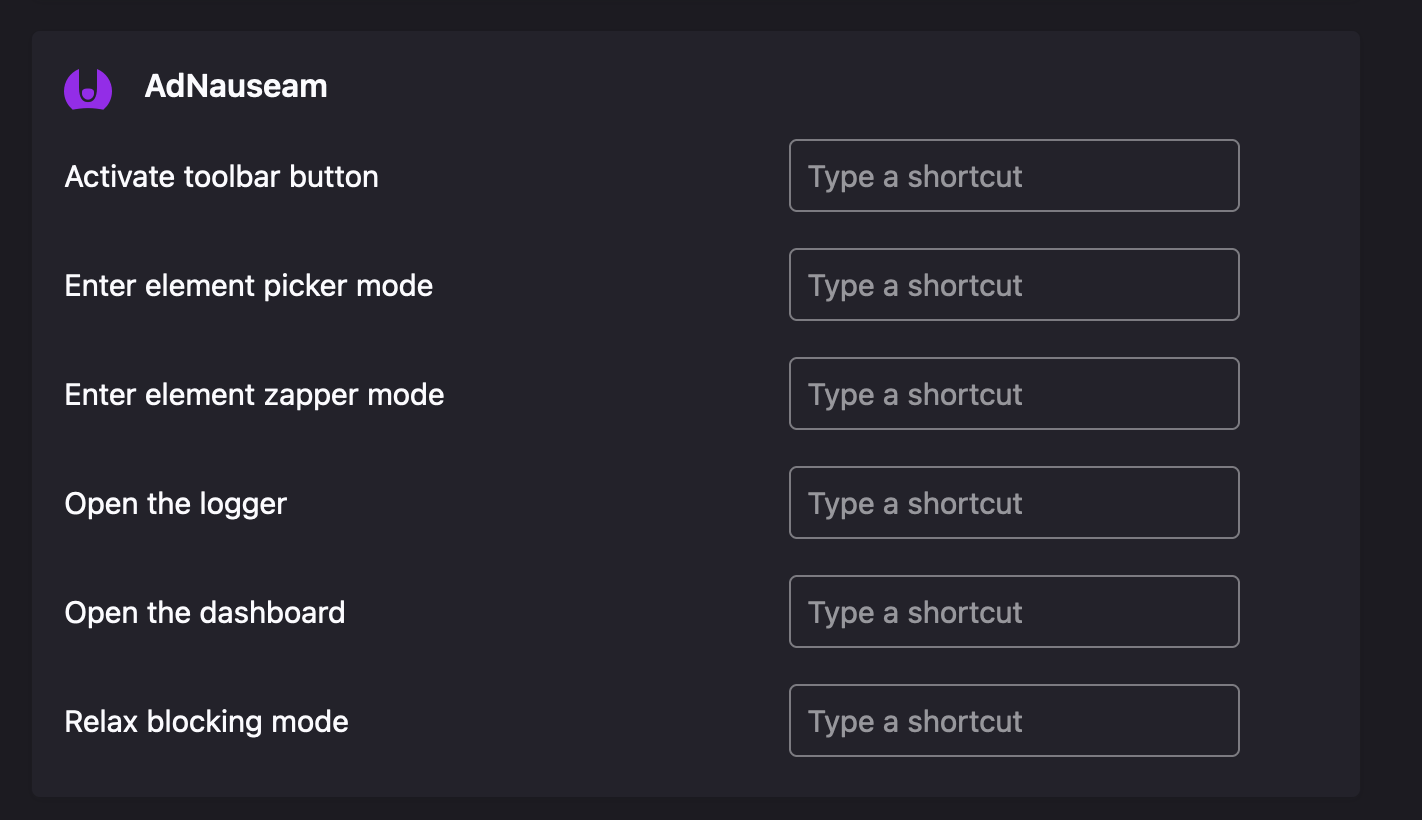The width and height of the screenshot is (1422, 820).
Task: Focus the shortcut input for element zapper mode
Action: pyautogui.click(x=1013, y=393)
